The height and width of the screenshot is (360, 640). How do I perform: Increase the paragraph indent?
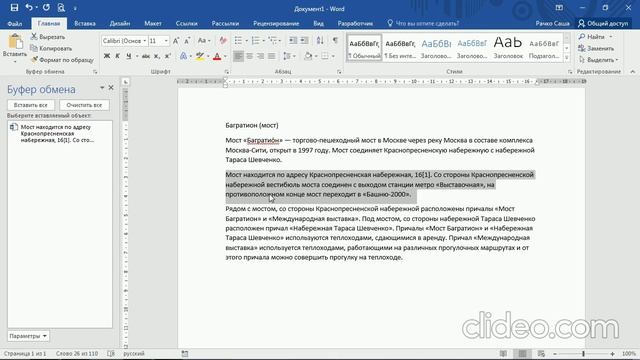304,40
